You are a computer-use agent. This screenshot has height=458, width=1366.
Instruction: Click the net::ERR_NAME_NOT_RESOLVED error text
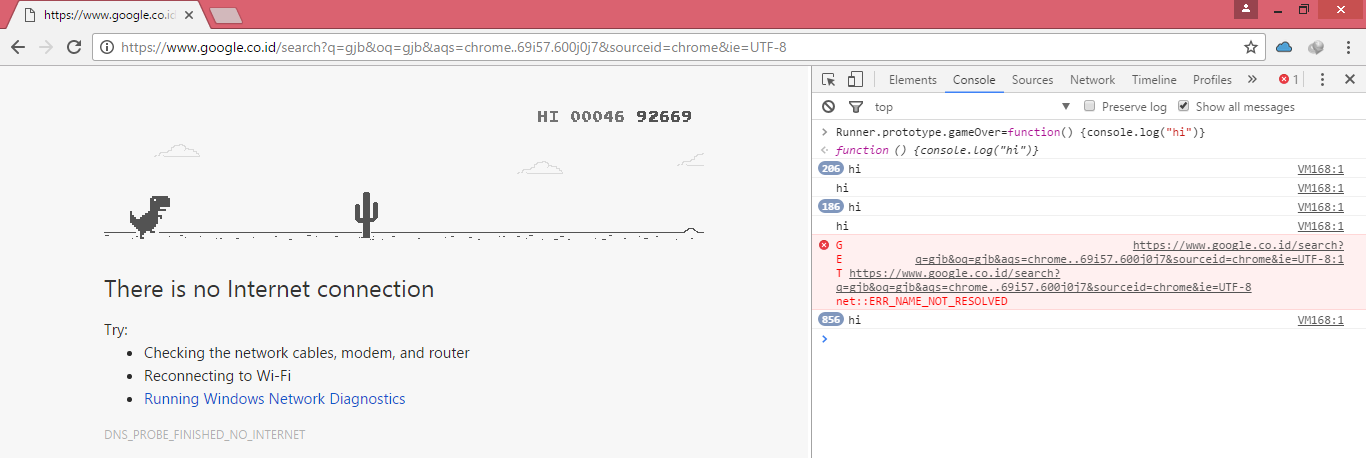click(x=921, y=301)
